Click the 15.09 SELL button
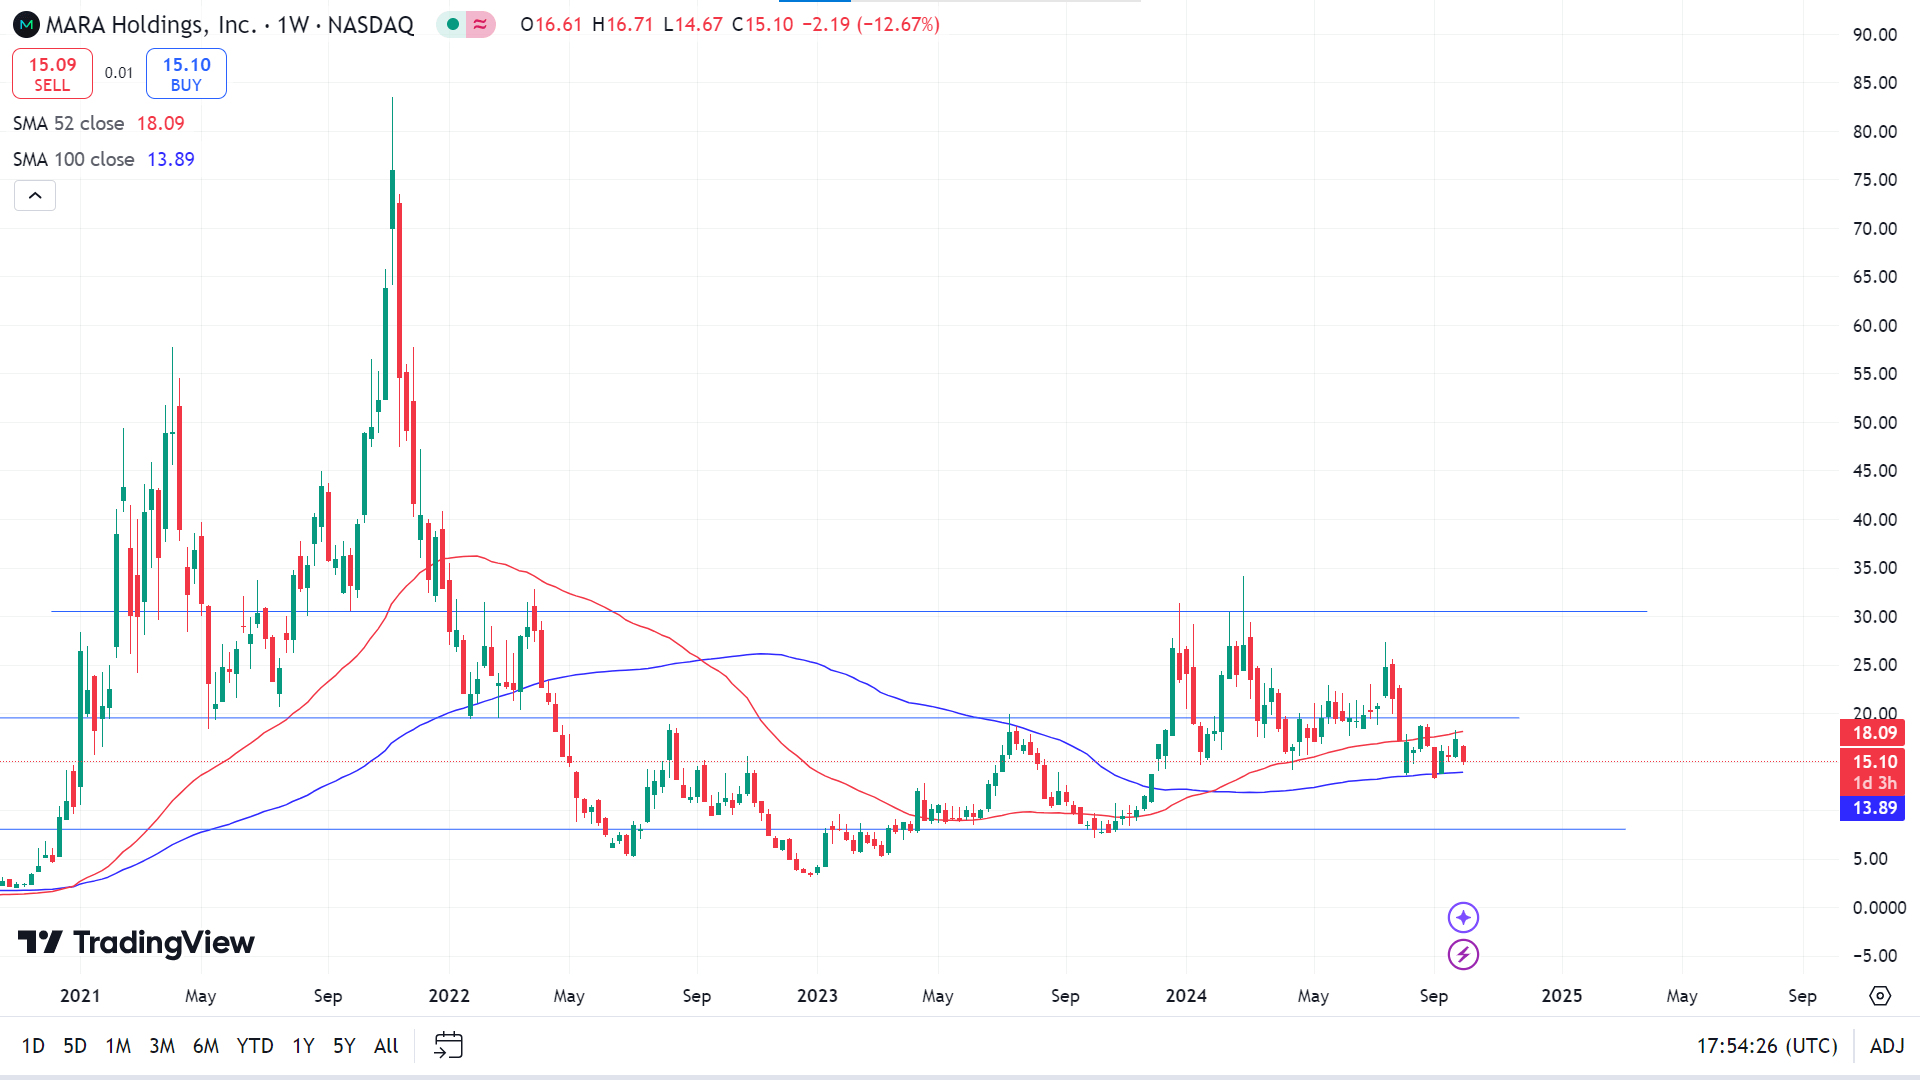1920x1080 pixels. tap(52, 73)
